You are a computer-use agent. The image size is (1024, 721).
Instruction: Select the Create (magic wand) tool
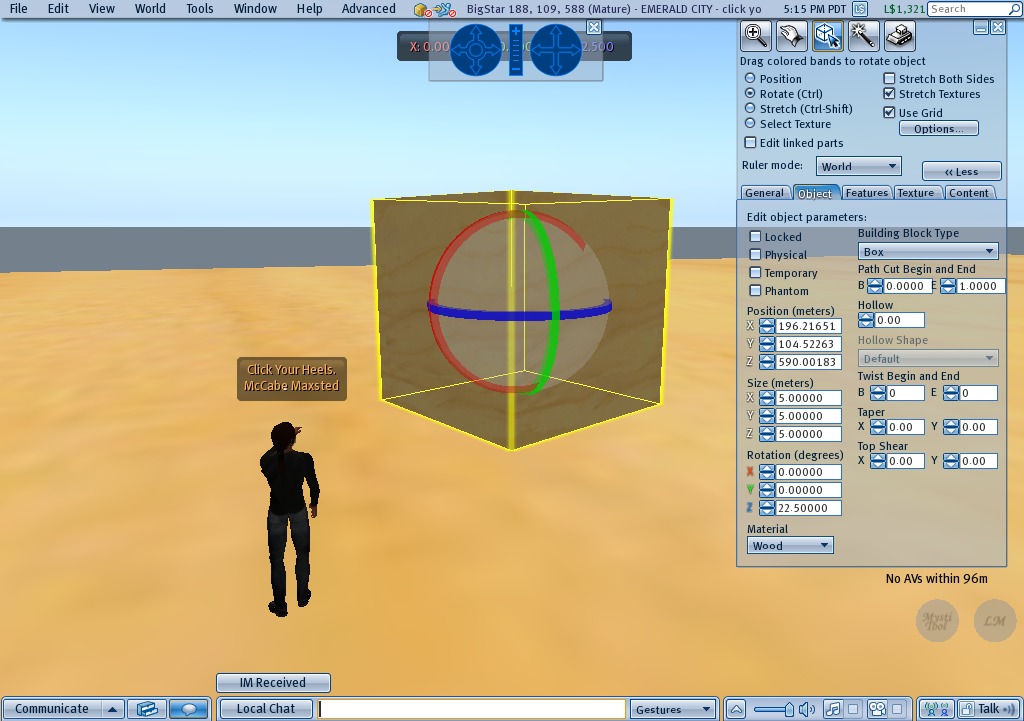tap(862, 36)
